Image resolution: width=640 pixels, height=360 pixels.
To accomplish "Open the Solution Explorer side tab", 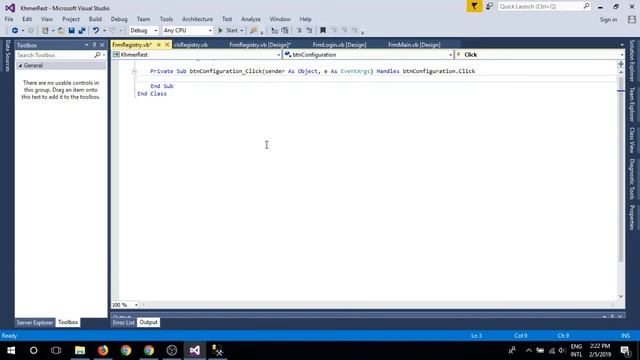I will point(632,61).
